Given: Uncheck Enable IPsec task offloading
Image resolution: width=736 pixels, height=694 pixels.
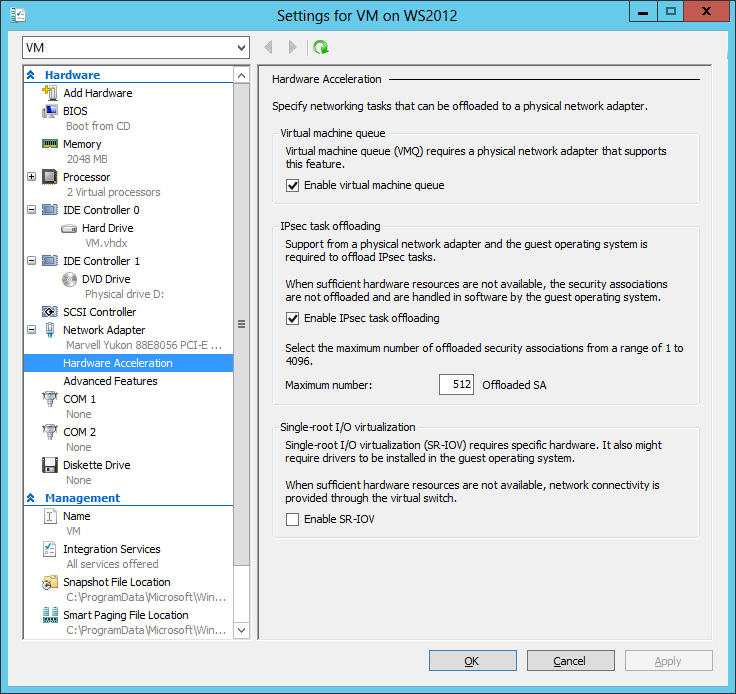Looking at the screenshot, I should [x=293, y=319].
